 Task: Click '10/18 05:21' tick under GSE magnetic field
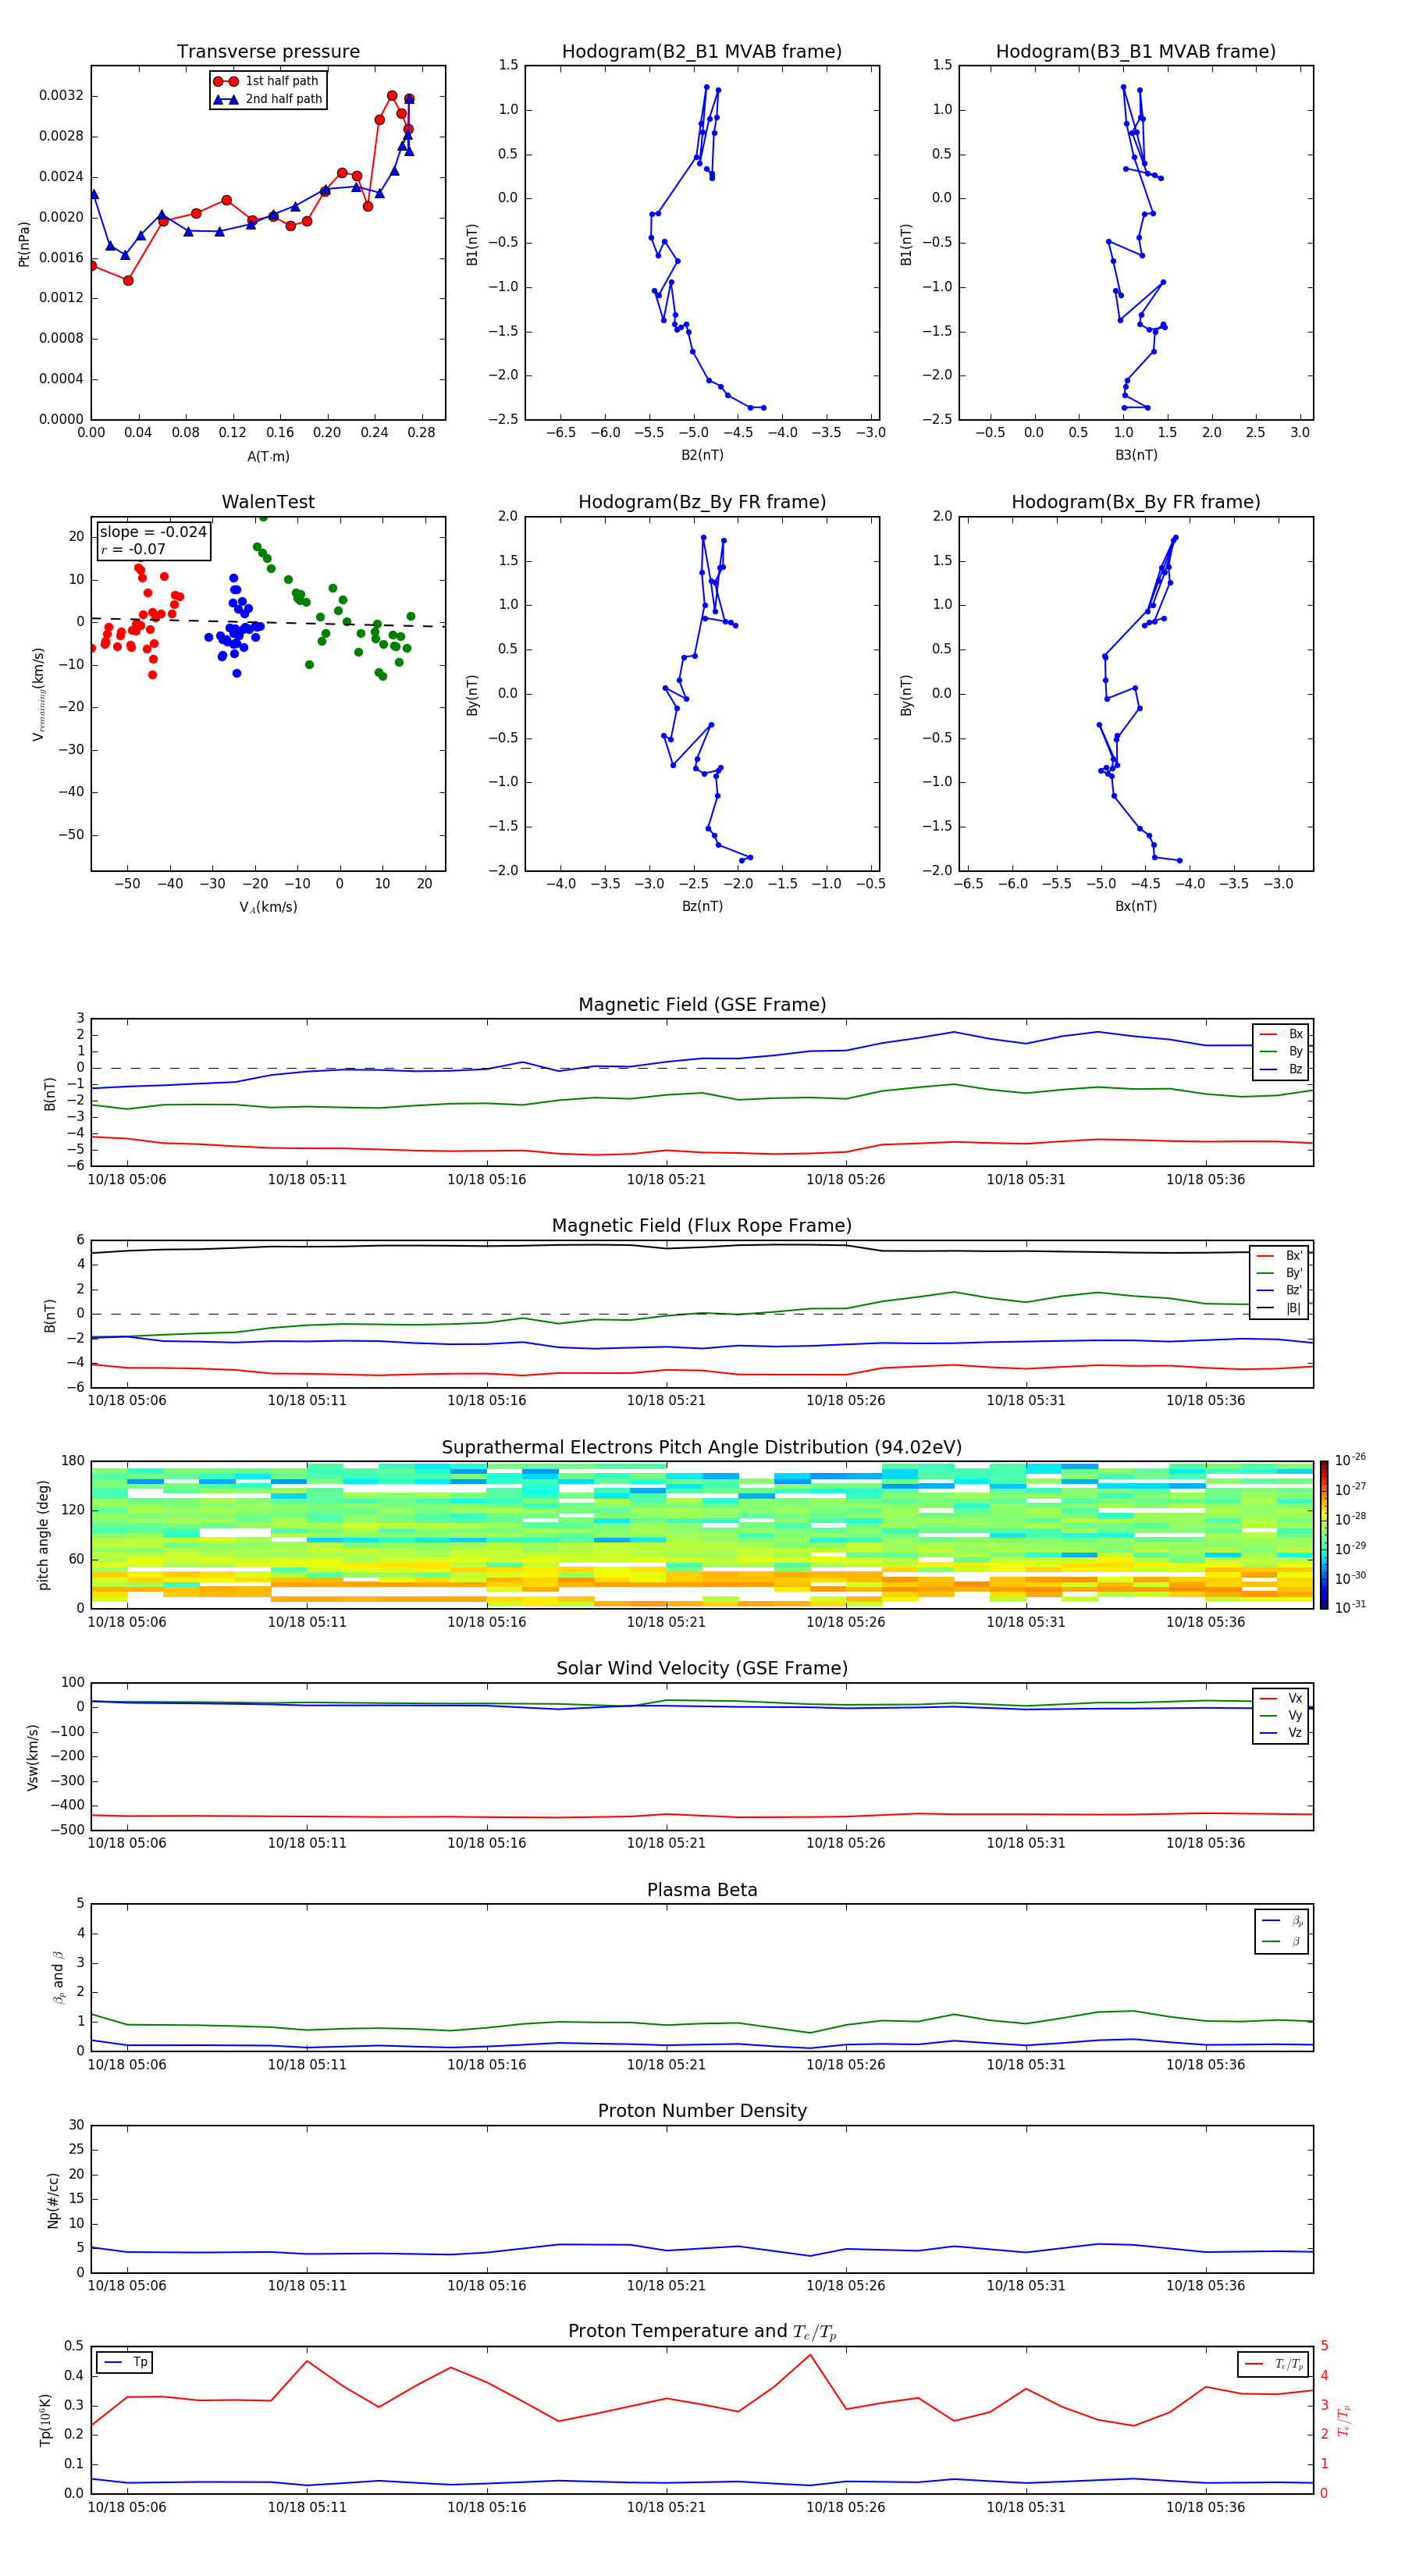point(666,1179)
